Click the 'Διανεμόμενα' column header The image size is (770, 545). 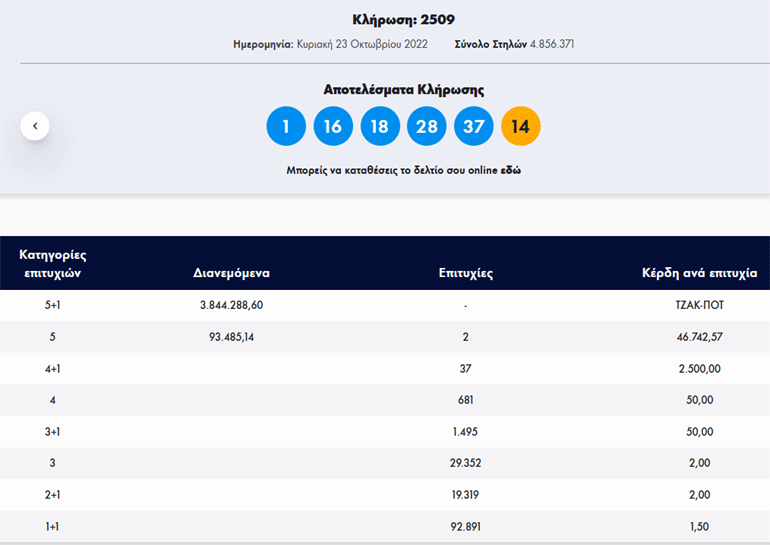[231, 273]
